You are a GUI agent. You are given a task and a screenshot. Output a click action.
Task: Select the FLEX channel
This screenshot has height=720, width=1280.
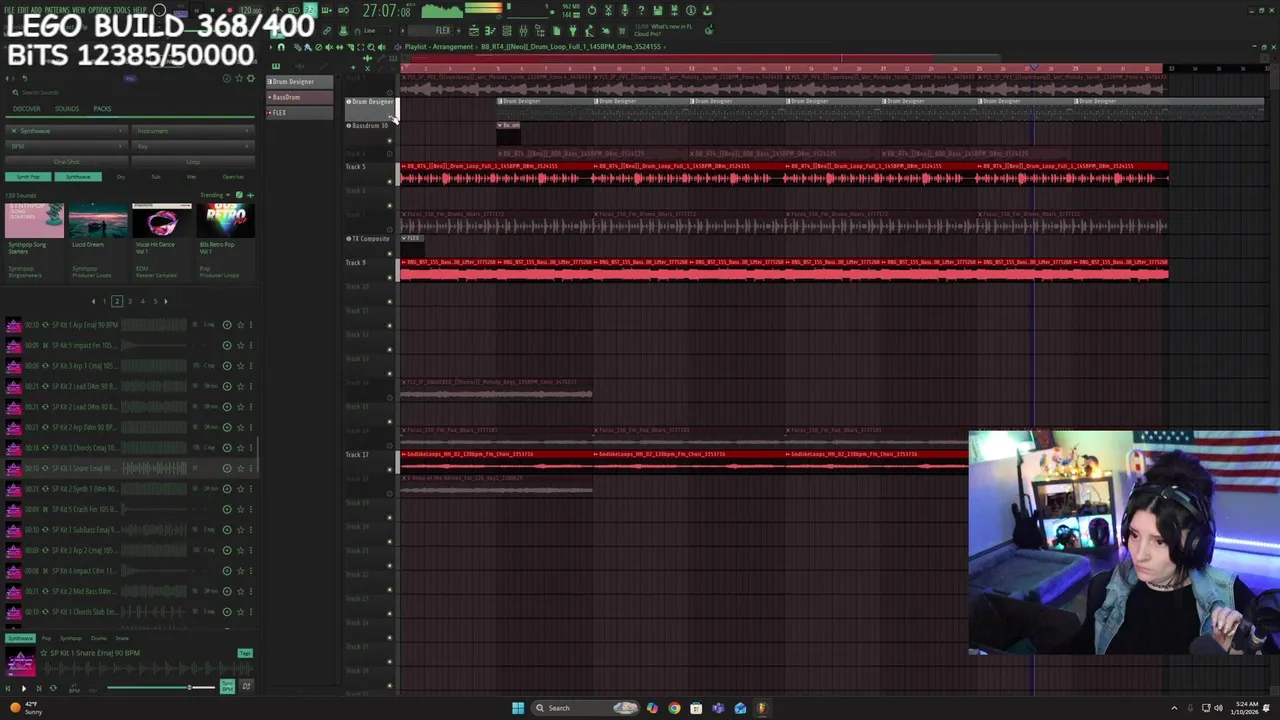point(299,112)
